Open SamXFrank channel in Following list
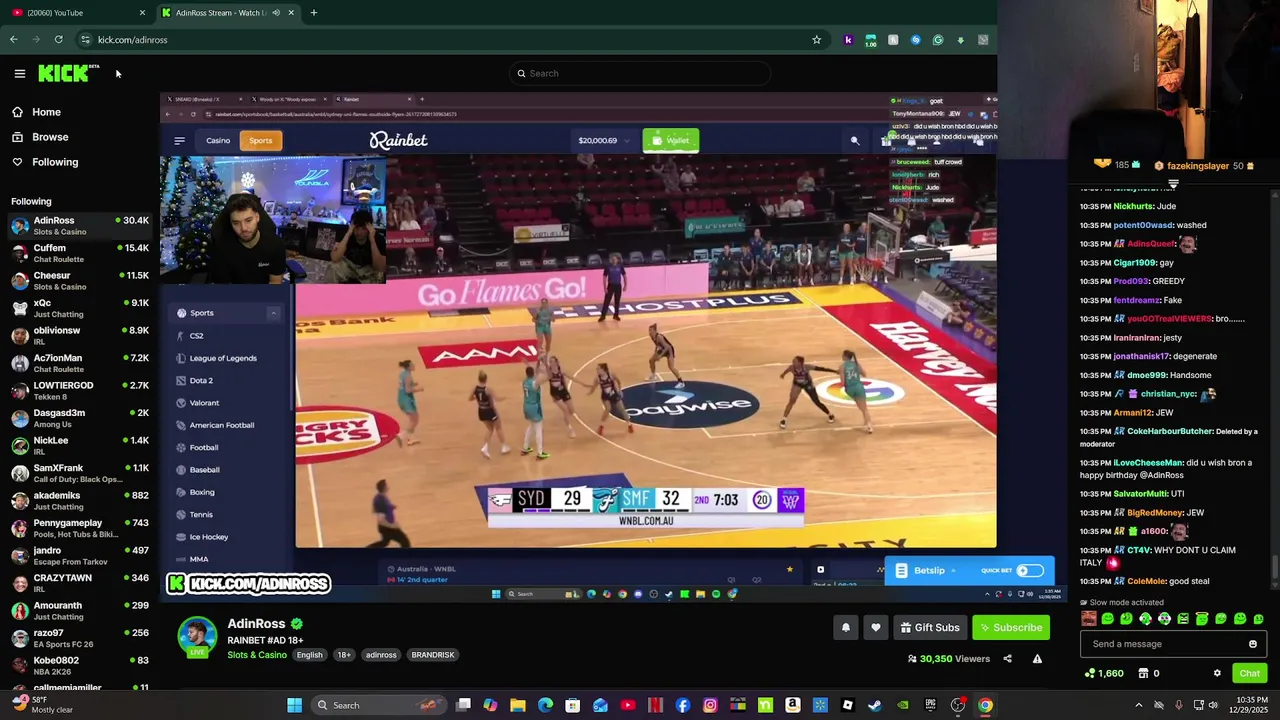The width and height of the screenshot is (1280, 720). pos(80,473)
